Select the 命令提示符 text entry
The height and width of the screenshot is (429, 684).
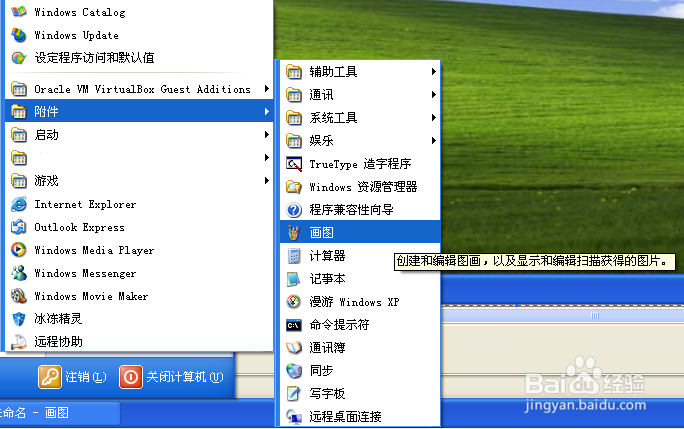coord(339,325)
